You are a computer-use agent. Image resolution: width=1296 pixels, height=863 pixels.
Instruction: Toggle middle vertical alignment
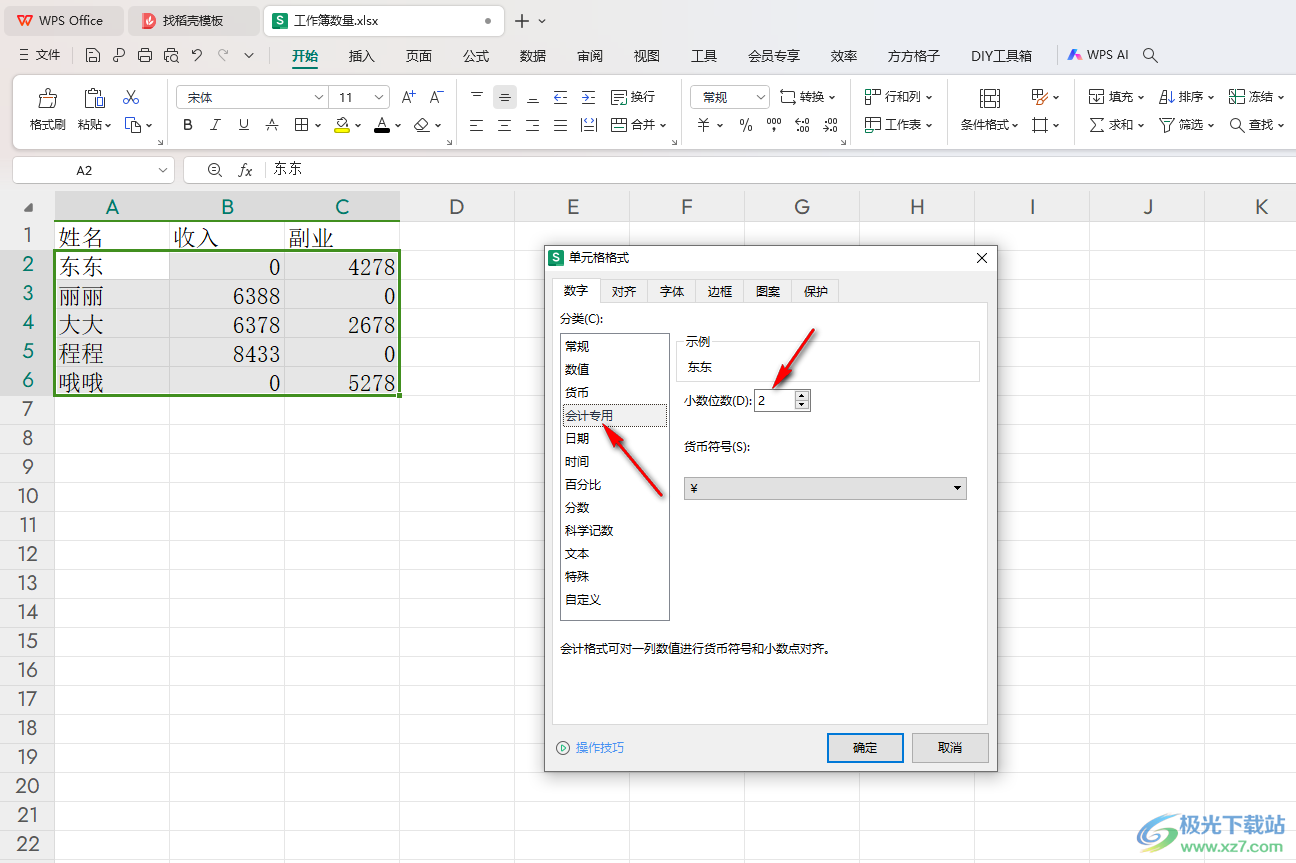505,97
